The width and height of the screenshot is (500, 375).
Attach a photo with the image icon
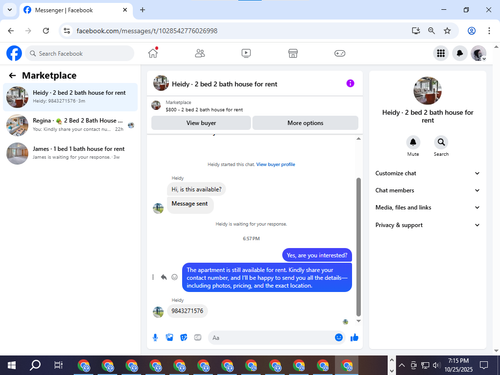point(169,338)
